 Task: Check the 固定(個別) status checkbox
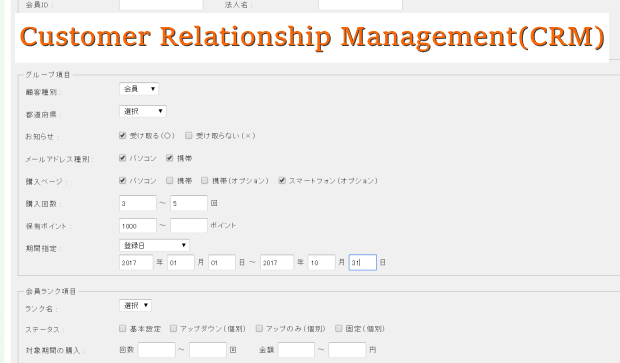pyautogui.click(x=338, y=329)
